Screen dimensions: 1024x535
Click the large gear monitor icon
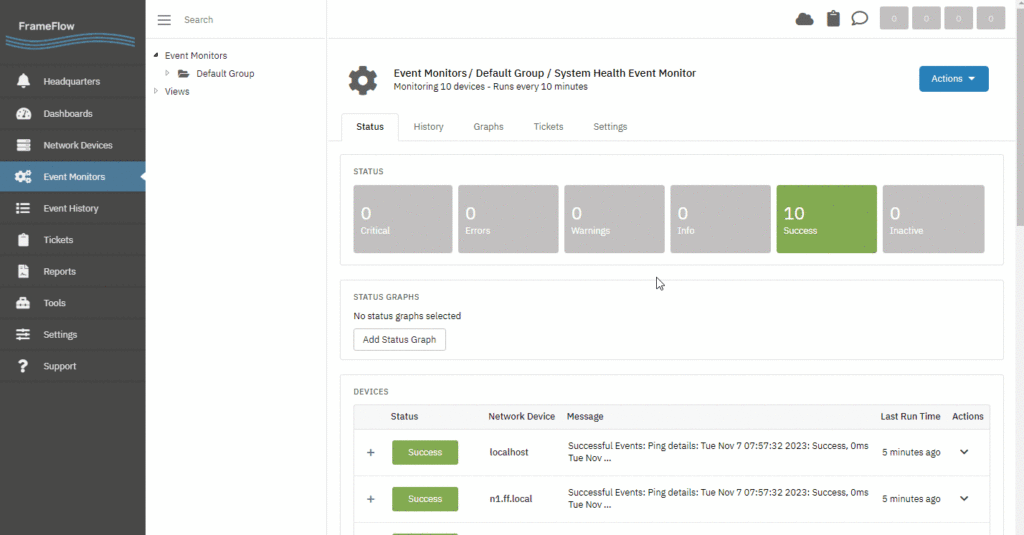(363, 80)
